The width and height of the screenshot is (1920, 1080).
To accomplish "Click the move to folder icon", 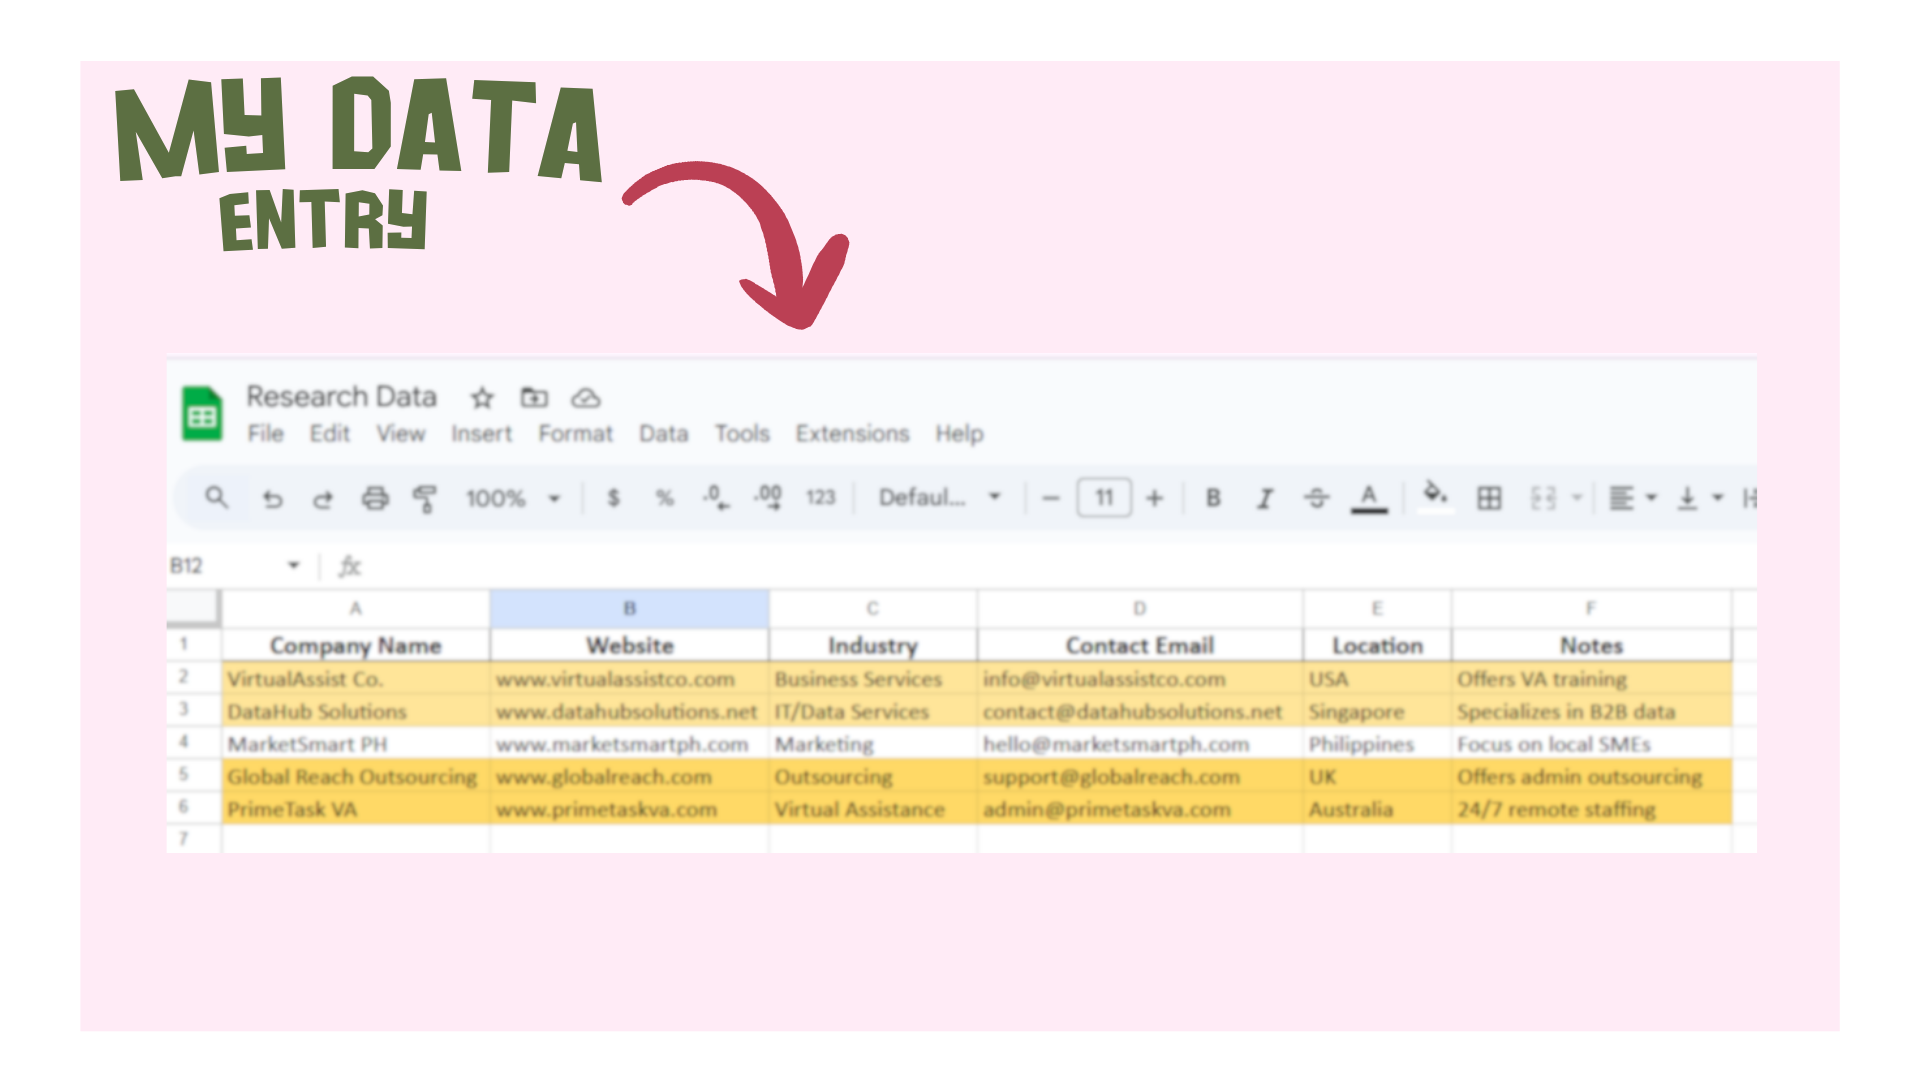I will [x=534, y=398].
